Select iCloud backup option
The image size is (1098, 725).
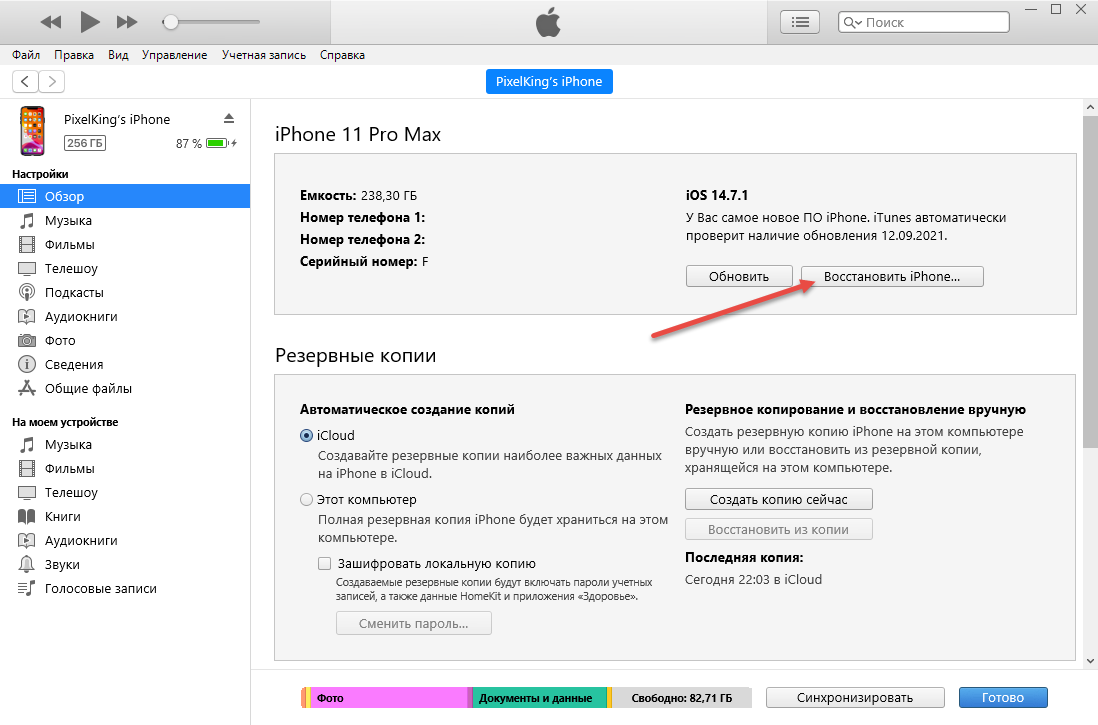click(306, 436)
